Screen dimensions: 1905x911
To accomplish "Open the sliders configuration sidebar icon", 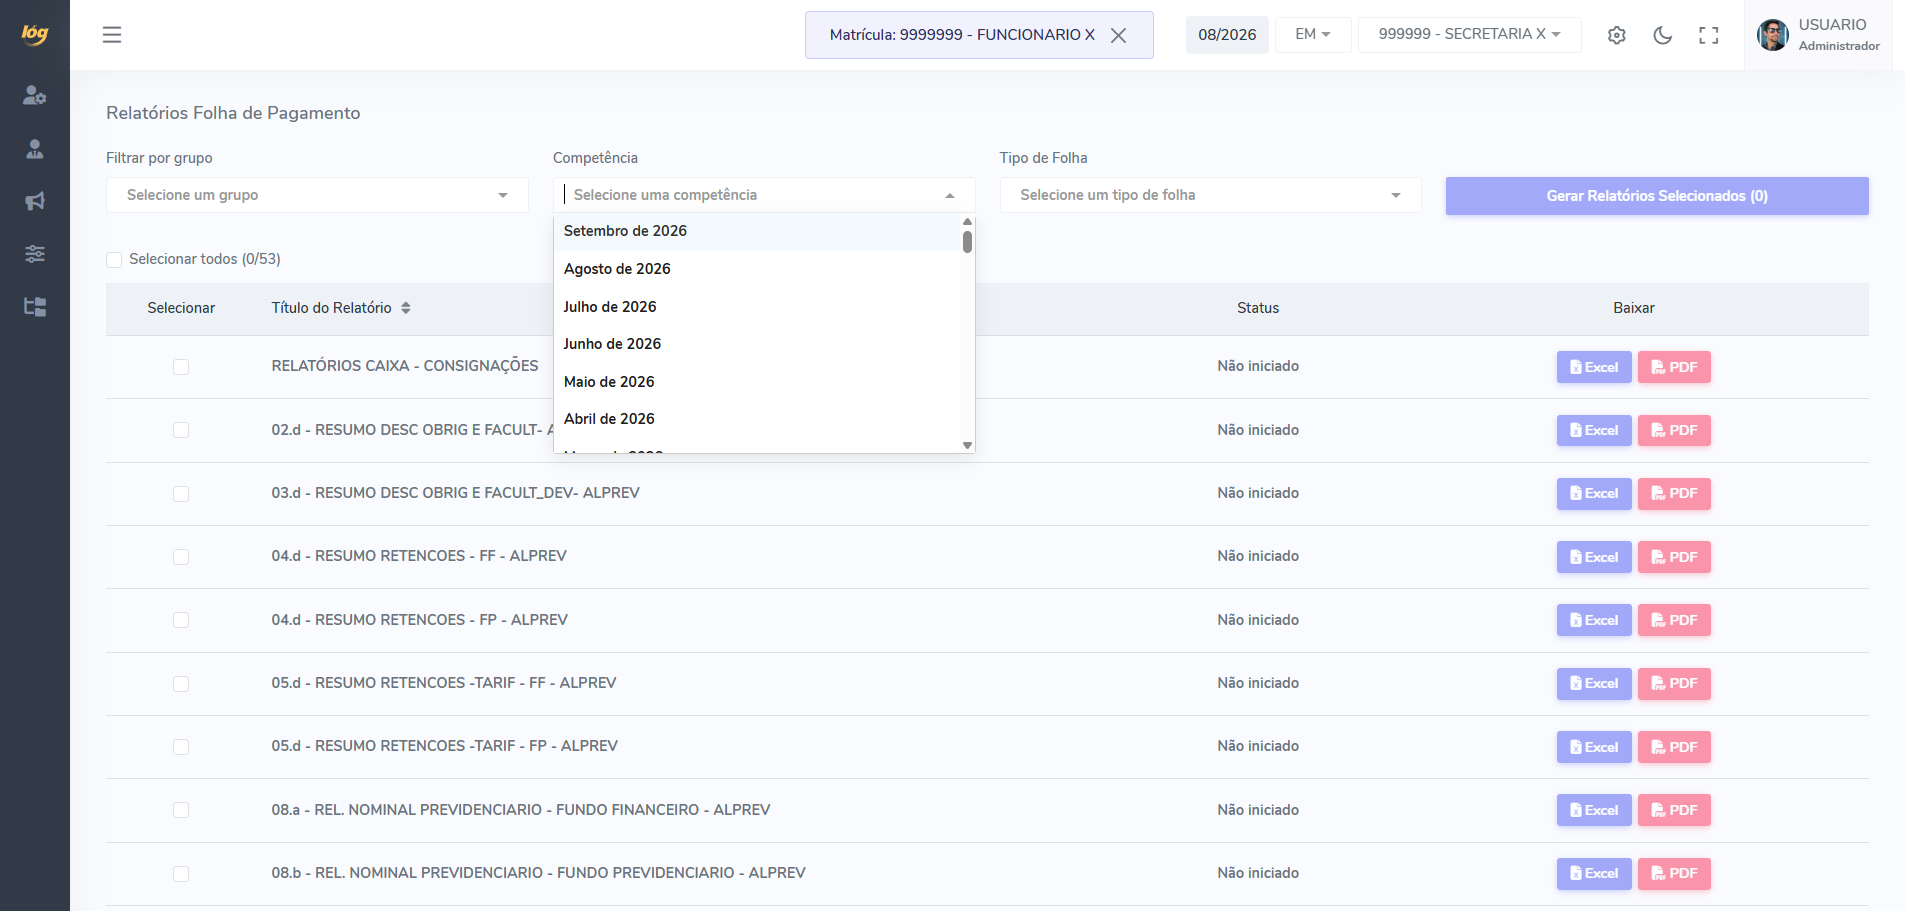I will (x=35, y=254).
